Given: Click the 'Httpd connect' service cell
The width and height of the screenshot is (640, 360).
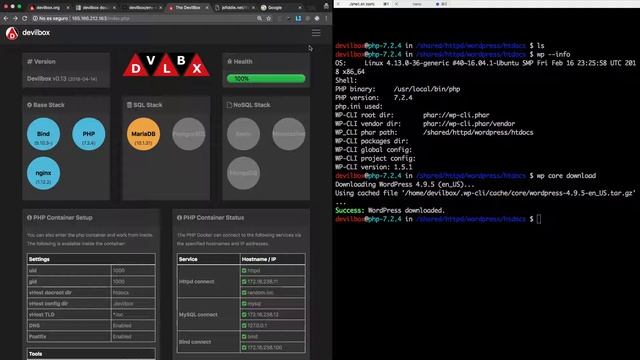Looking at the screenshot, I should click(x=209, y=281).
